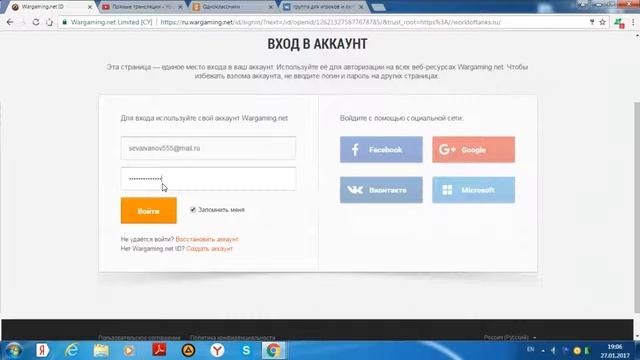Sign in with the Microsoft button

tap(473, 190)
